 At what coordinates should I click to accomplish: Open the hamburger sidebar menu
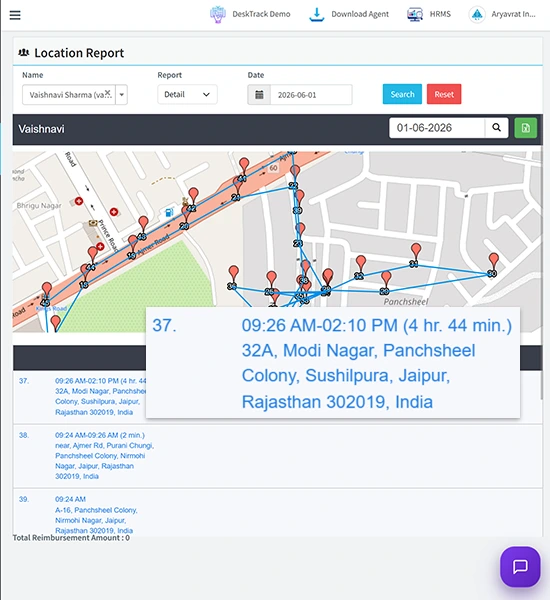[15, 15]
